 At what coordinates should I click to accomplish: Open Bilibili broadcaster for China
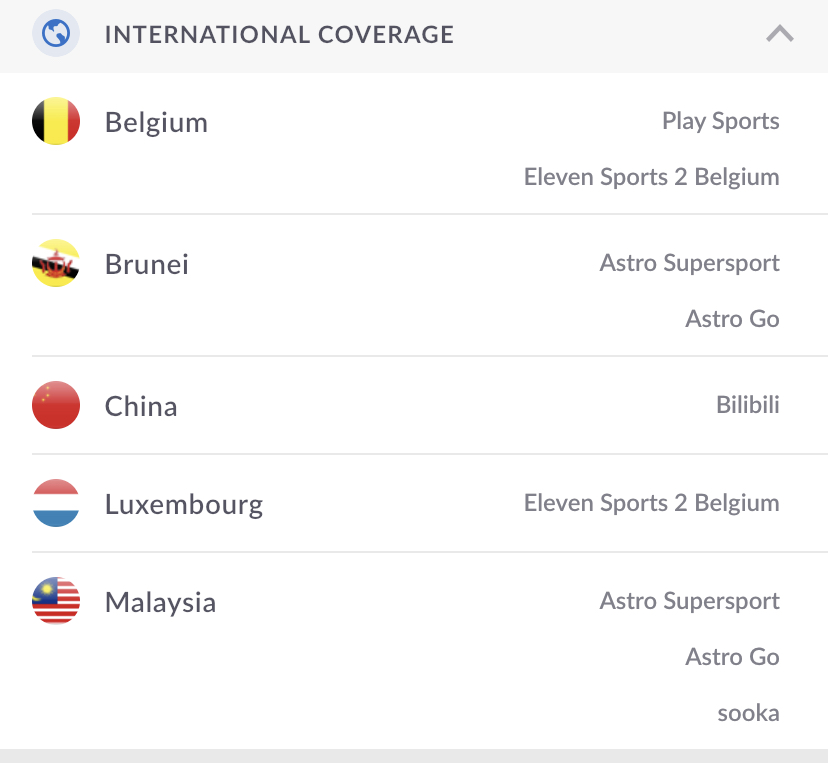point(747,406)
